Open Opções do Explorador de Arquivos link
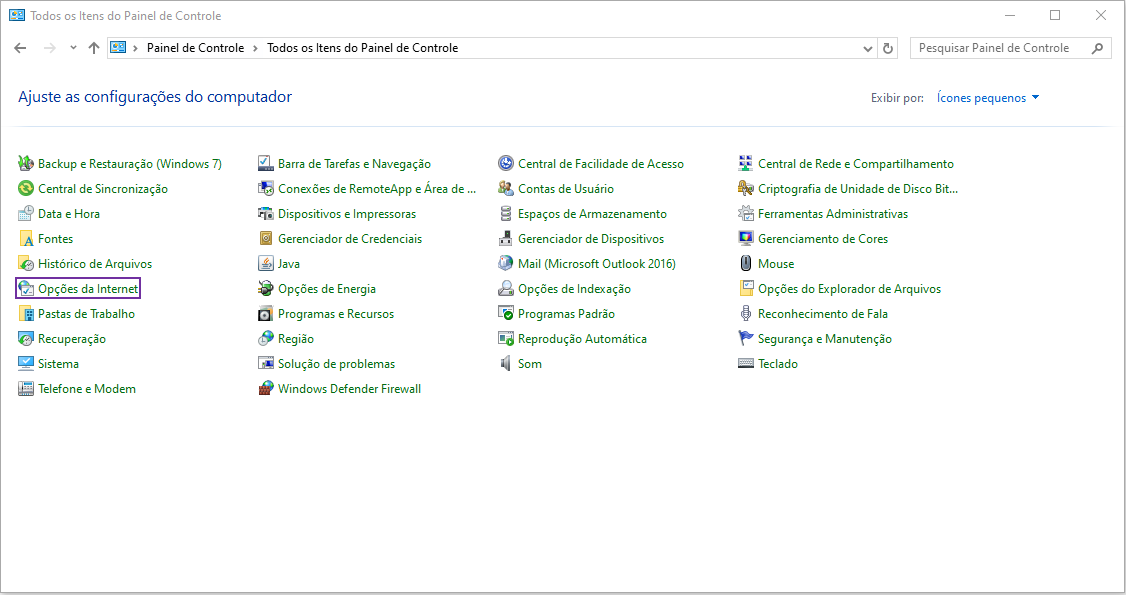 click(x=850, y=289)
